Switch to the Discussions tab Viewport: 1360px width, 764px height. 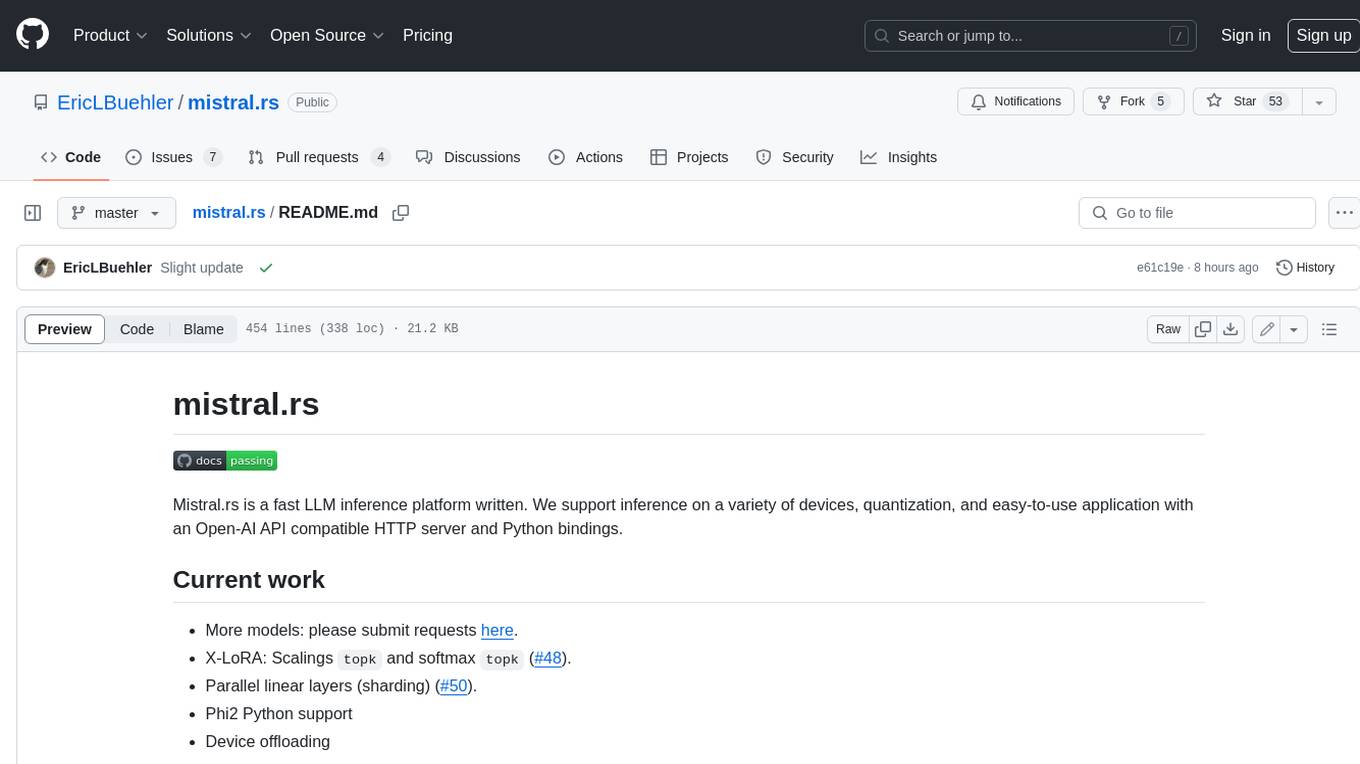pyautogui.click(x=468, y=157)
